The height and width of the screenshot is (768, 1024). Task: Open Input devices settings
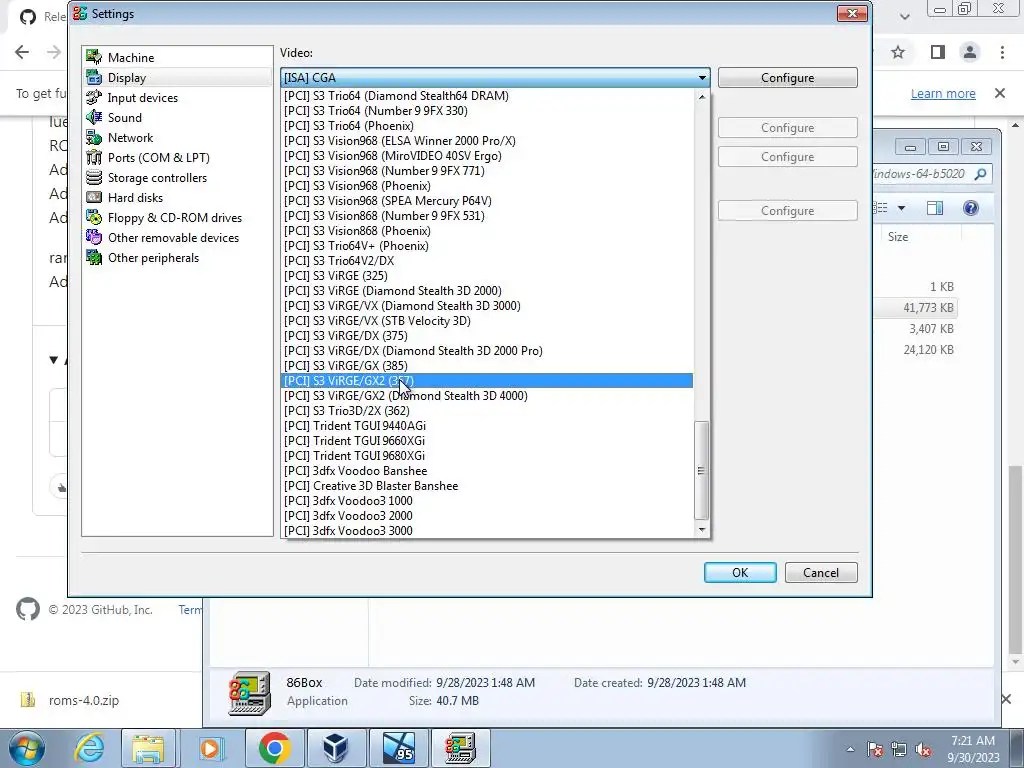pyautogui.click(x=142, y=98)
